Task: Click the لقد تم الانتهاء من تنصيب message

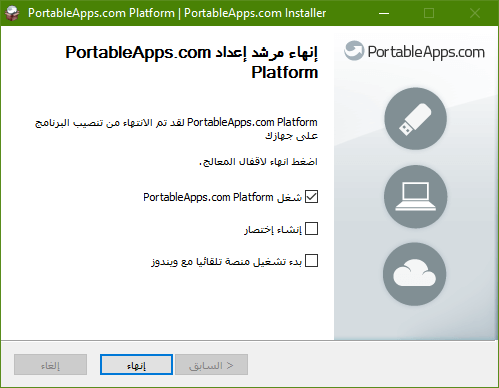Action: [x=176, y=129]
